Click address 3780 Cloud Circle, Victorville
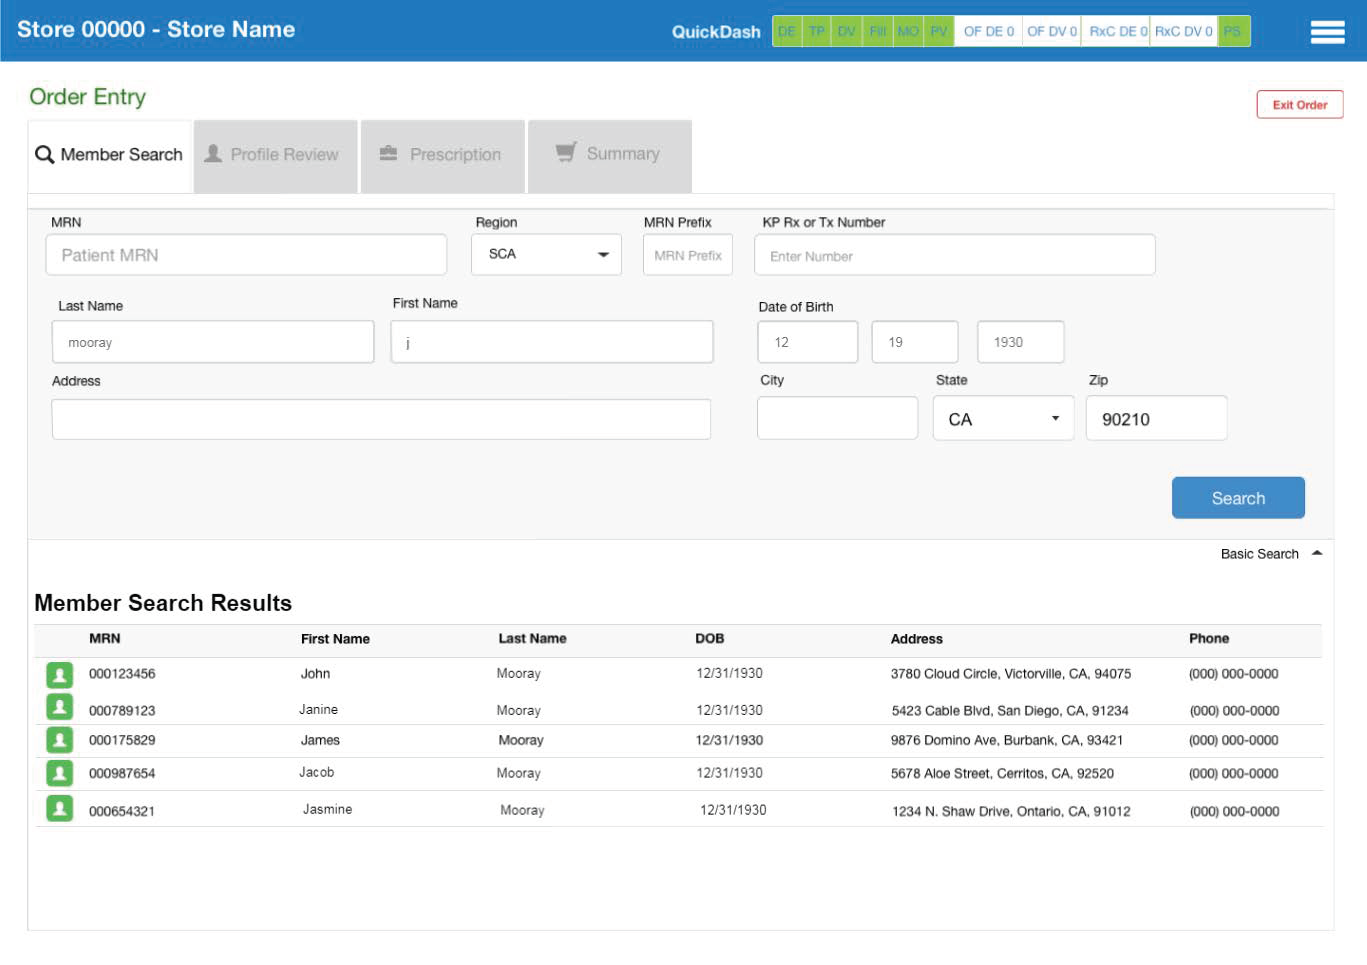The height and width of the screenshot is (965, 1367). [x=1011, y=674]
